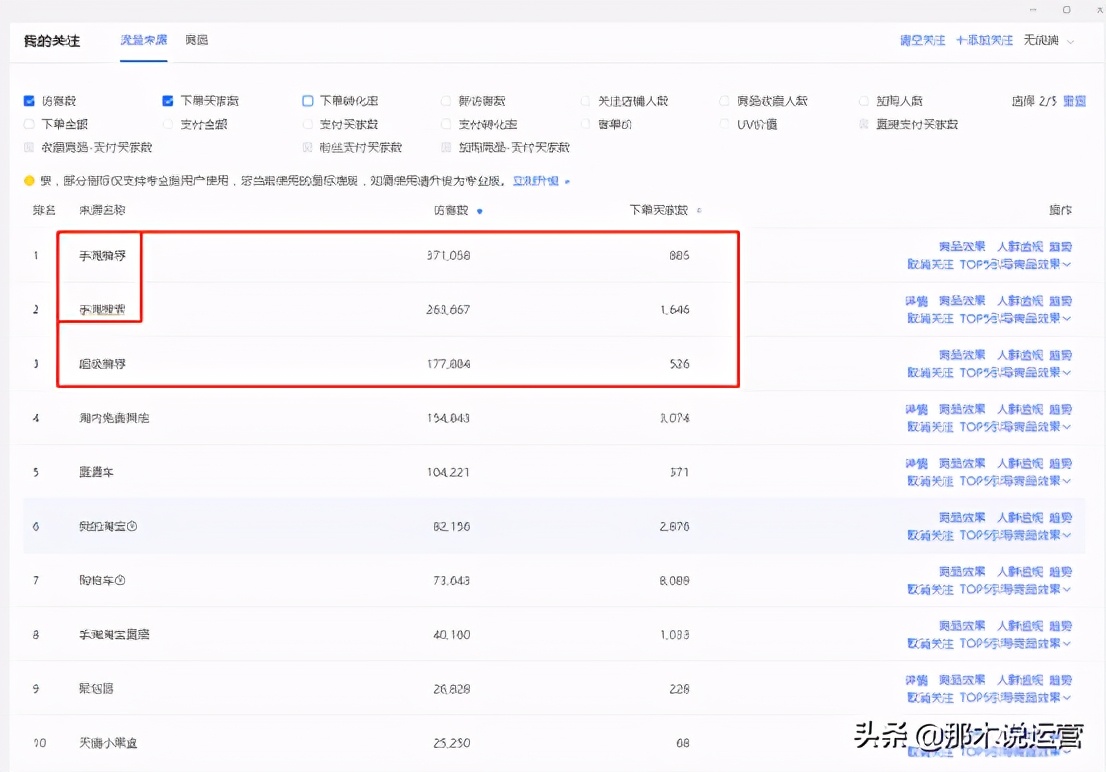Select the UV价值 metric checkbox
Image resolution: width=1106 pixels, height=772 pixels.
pos(724,124)
